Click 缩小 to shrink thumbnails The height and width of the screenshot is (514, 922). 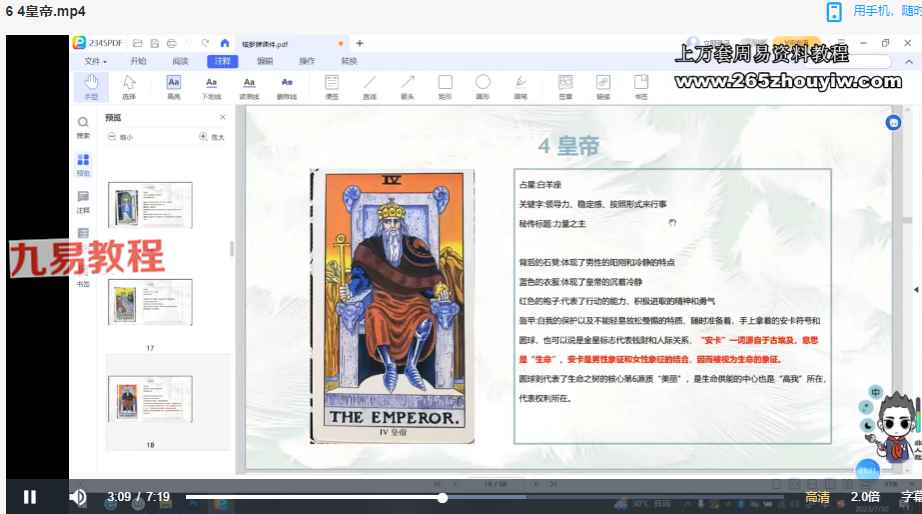(x=121, y=137)
